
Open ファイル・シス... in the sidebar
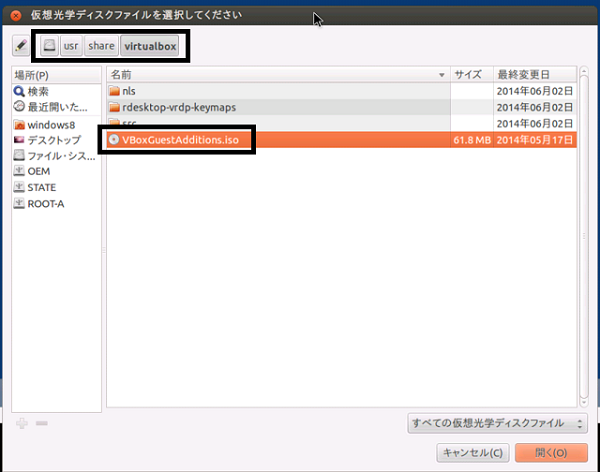56,156
